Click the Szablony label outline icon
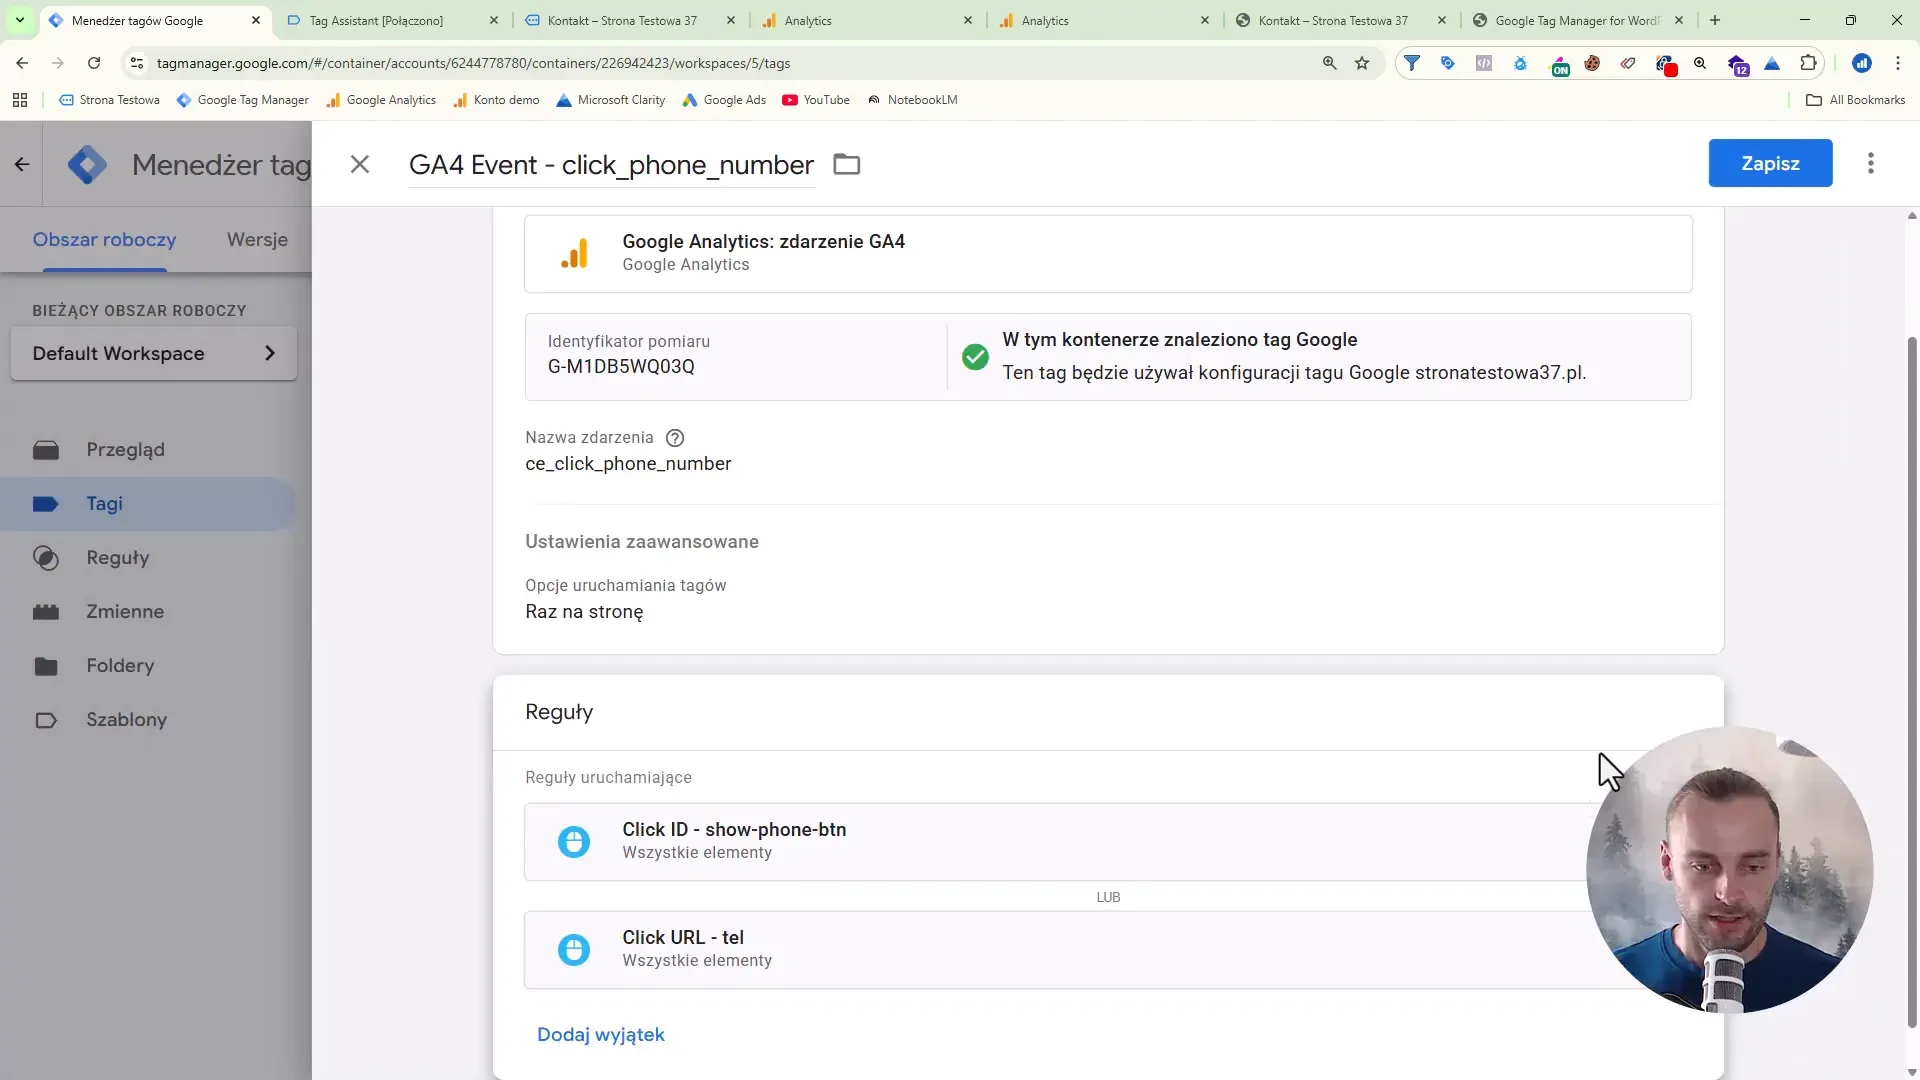This screenshot has height=1080, width=1920. point(46,720)
